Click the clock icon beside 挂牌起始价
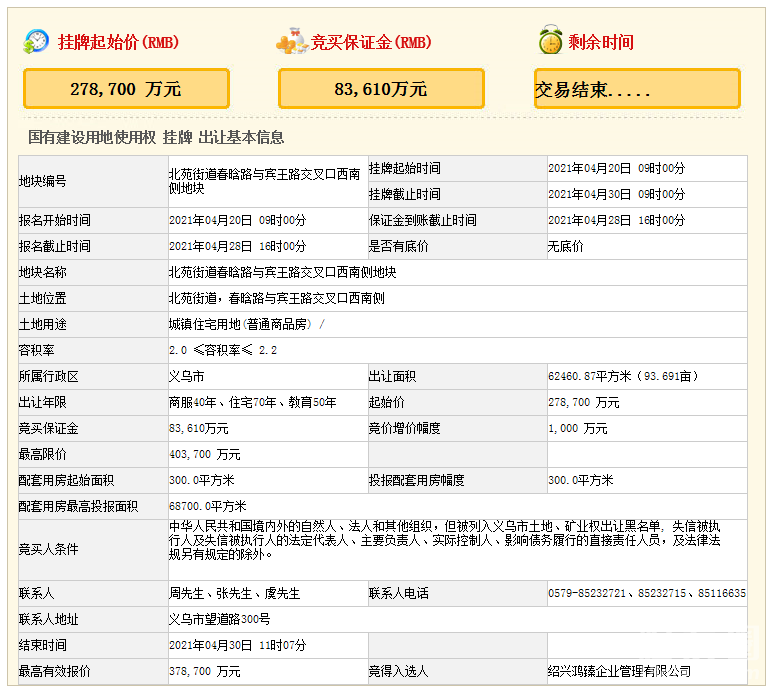The width and height of the screenshot is (775, 690). tap(36, 42)
